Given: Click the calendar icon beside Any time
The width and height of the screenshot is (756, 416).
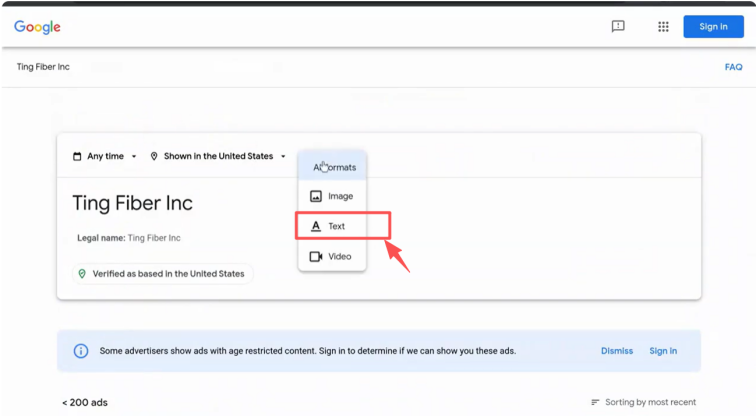Looking at the screenshot, I should pos(77,156).
